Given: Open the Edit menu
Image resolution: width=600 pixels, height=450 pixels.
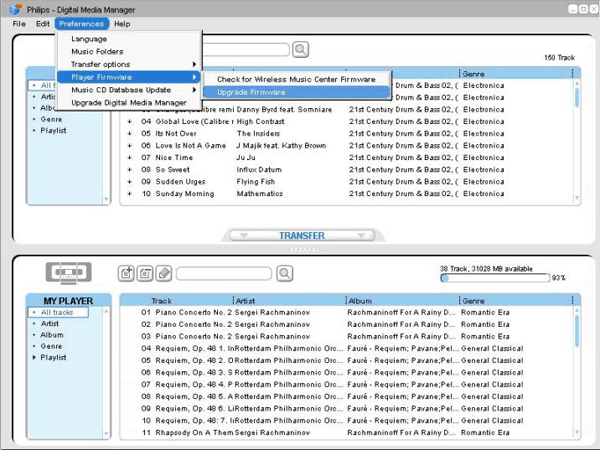Looking at the screenshot, I should (42, 24).
